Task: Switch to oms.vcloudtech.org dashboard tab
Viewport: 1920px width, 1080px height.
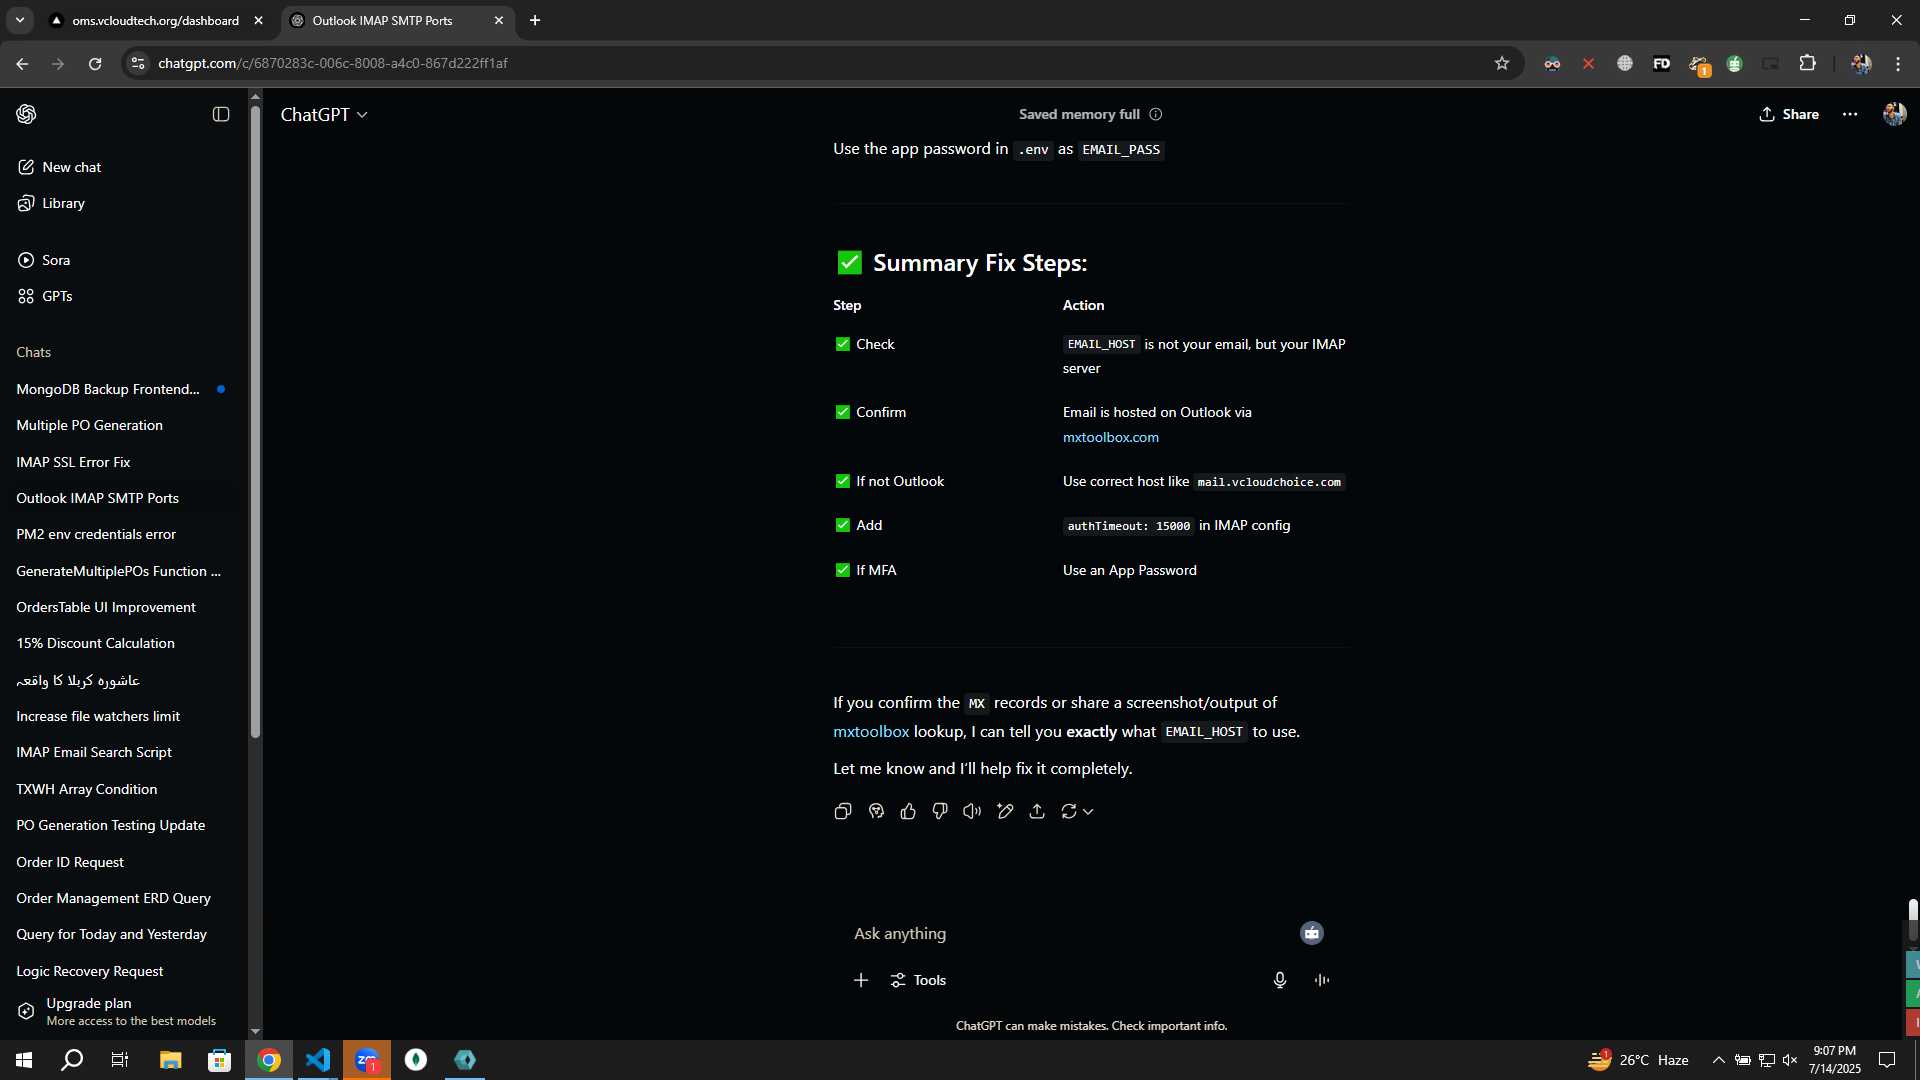Action: pos(157,20)
